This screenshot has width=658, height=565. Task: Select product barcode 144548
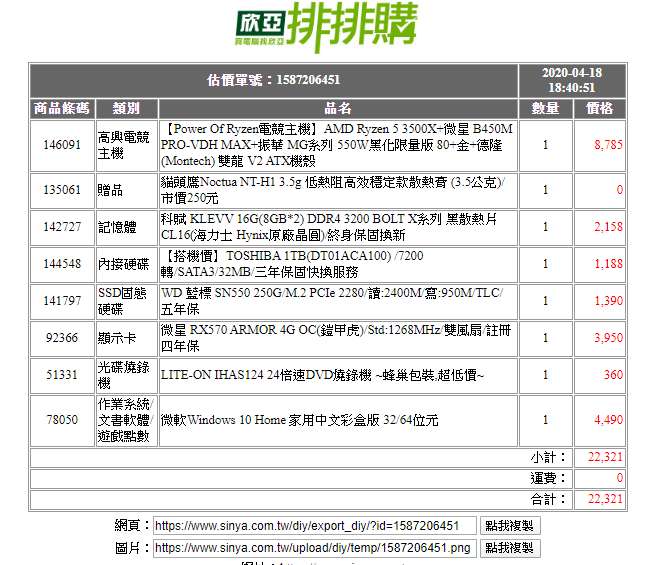click(62, 264)
